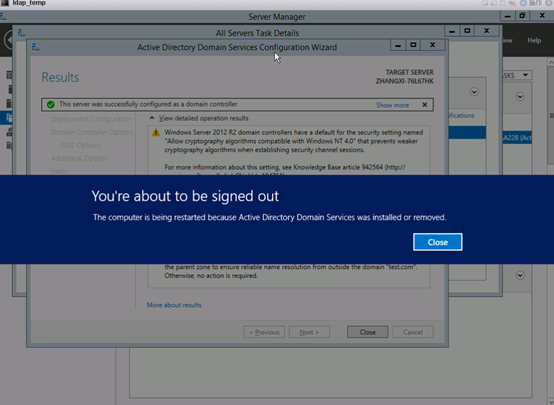Click Close on the sign-out banner

pos(437,242)
